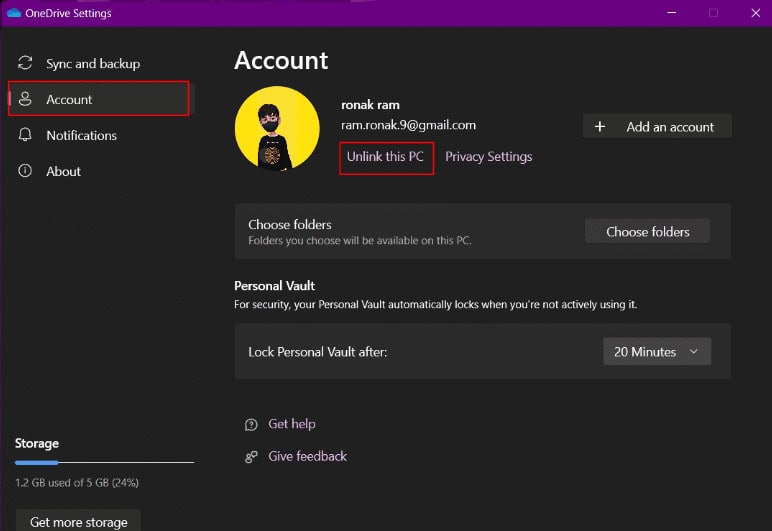Click the storage usage progress bar
Viewport: 772px width, 531px height.
[104, 462]
